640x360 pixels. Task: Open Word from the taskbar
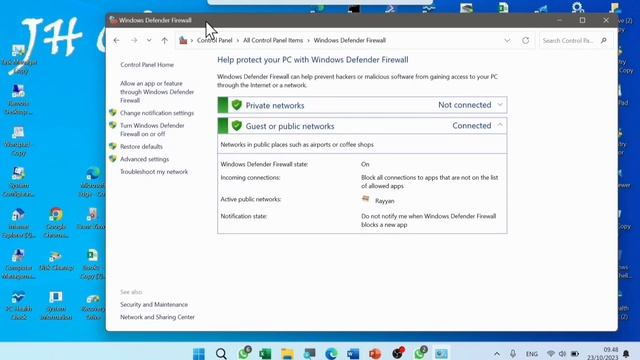(x=353, y=353)
